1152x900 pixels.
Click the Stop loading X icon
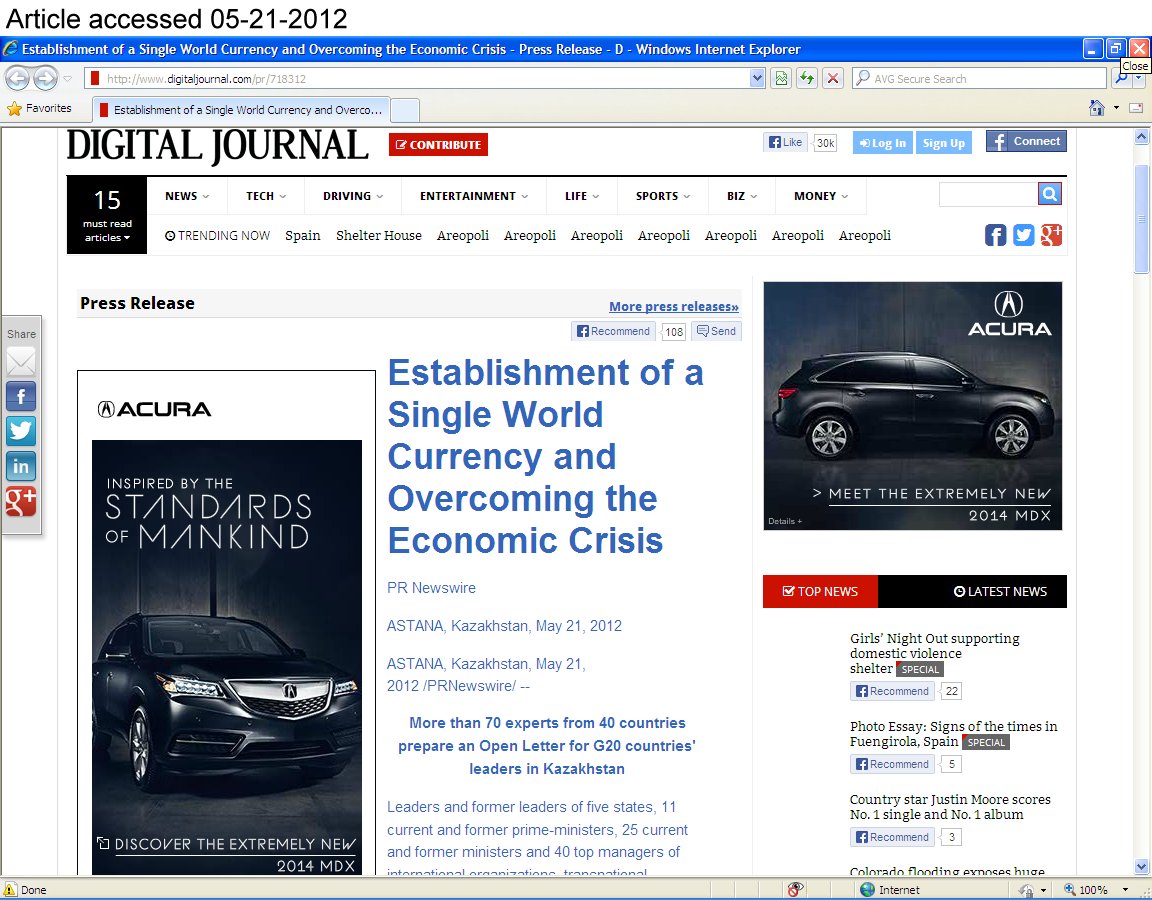coord(832,79)
